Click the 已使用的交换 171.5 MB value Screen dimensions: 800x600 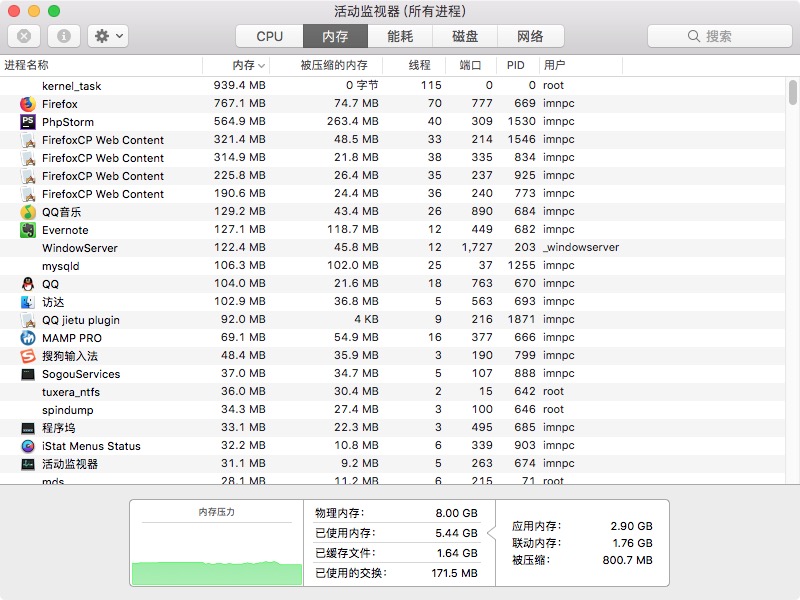[455, 573]
